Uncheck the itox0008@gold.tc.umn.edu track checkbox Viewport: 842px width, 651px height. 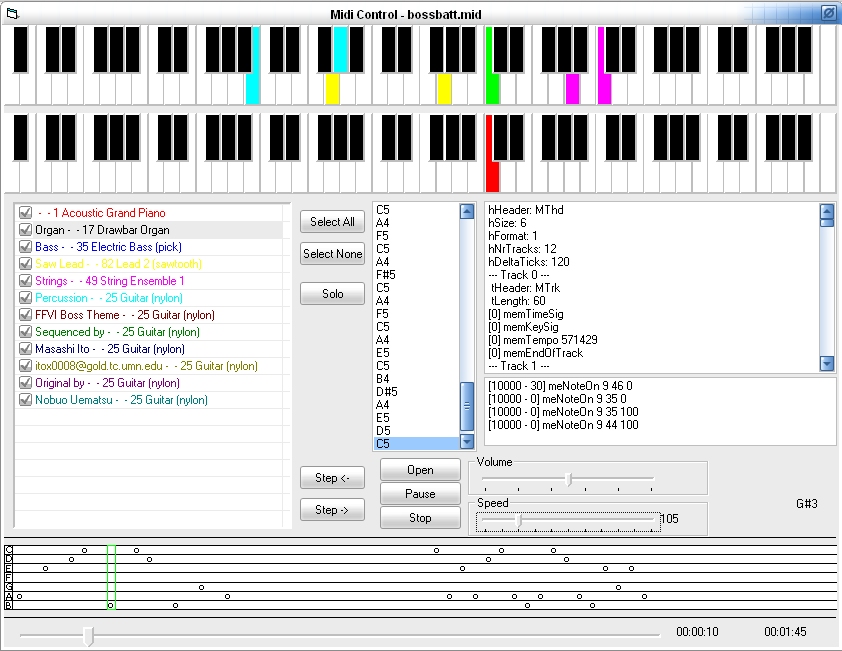[x=25, y=366]
